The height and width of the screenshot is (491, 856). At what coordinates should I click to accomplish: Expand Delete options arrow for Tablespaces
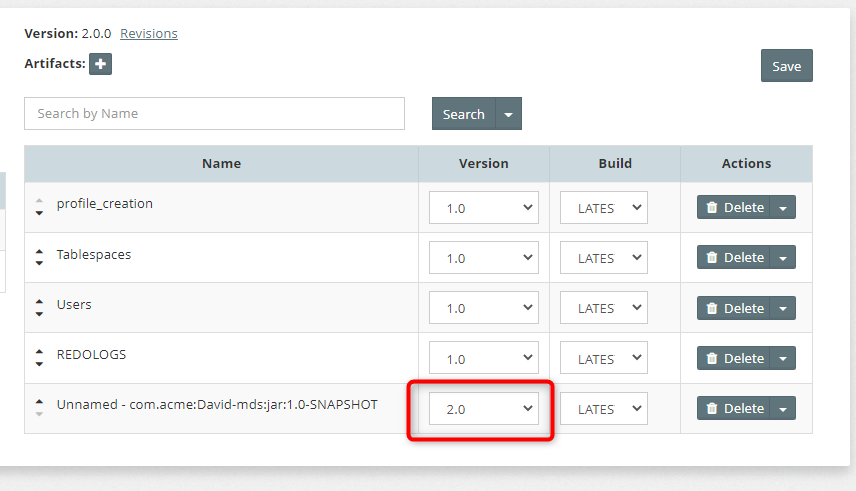pos(783,257)
